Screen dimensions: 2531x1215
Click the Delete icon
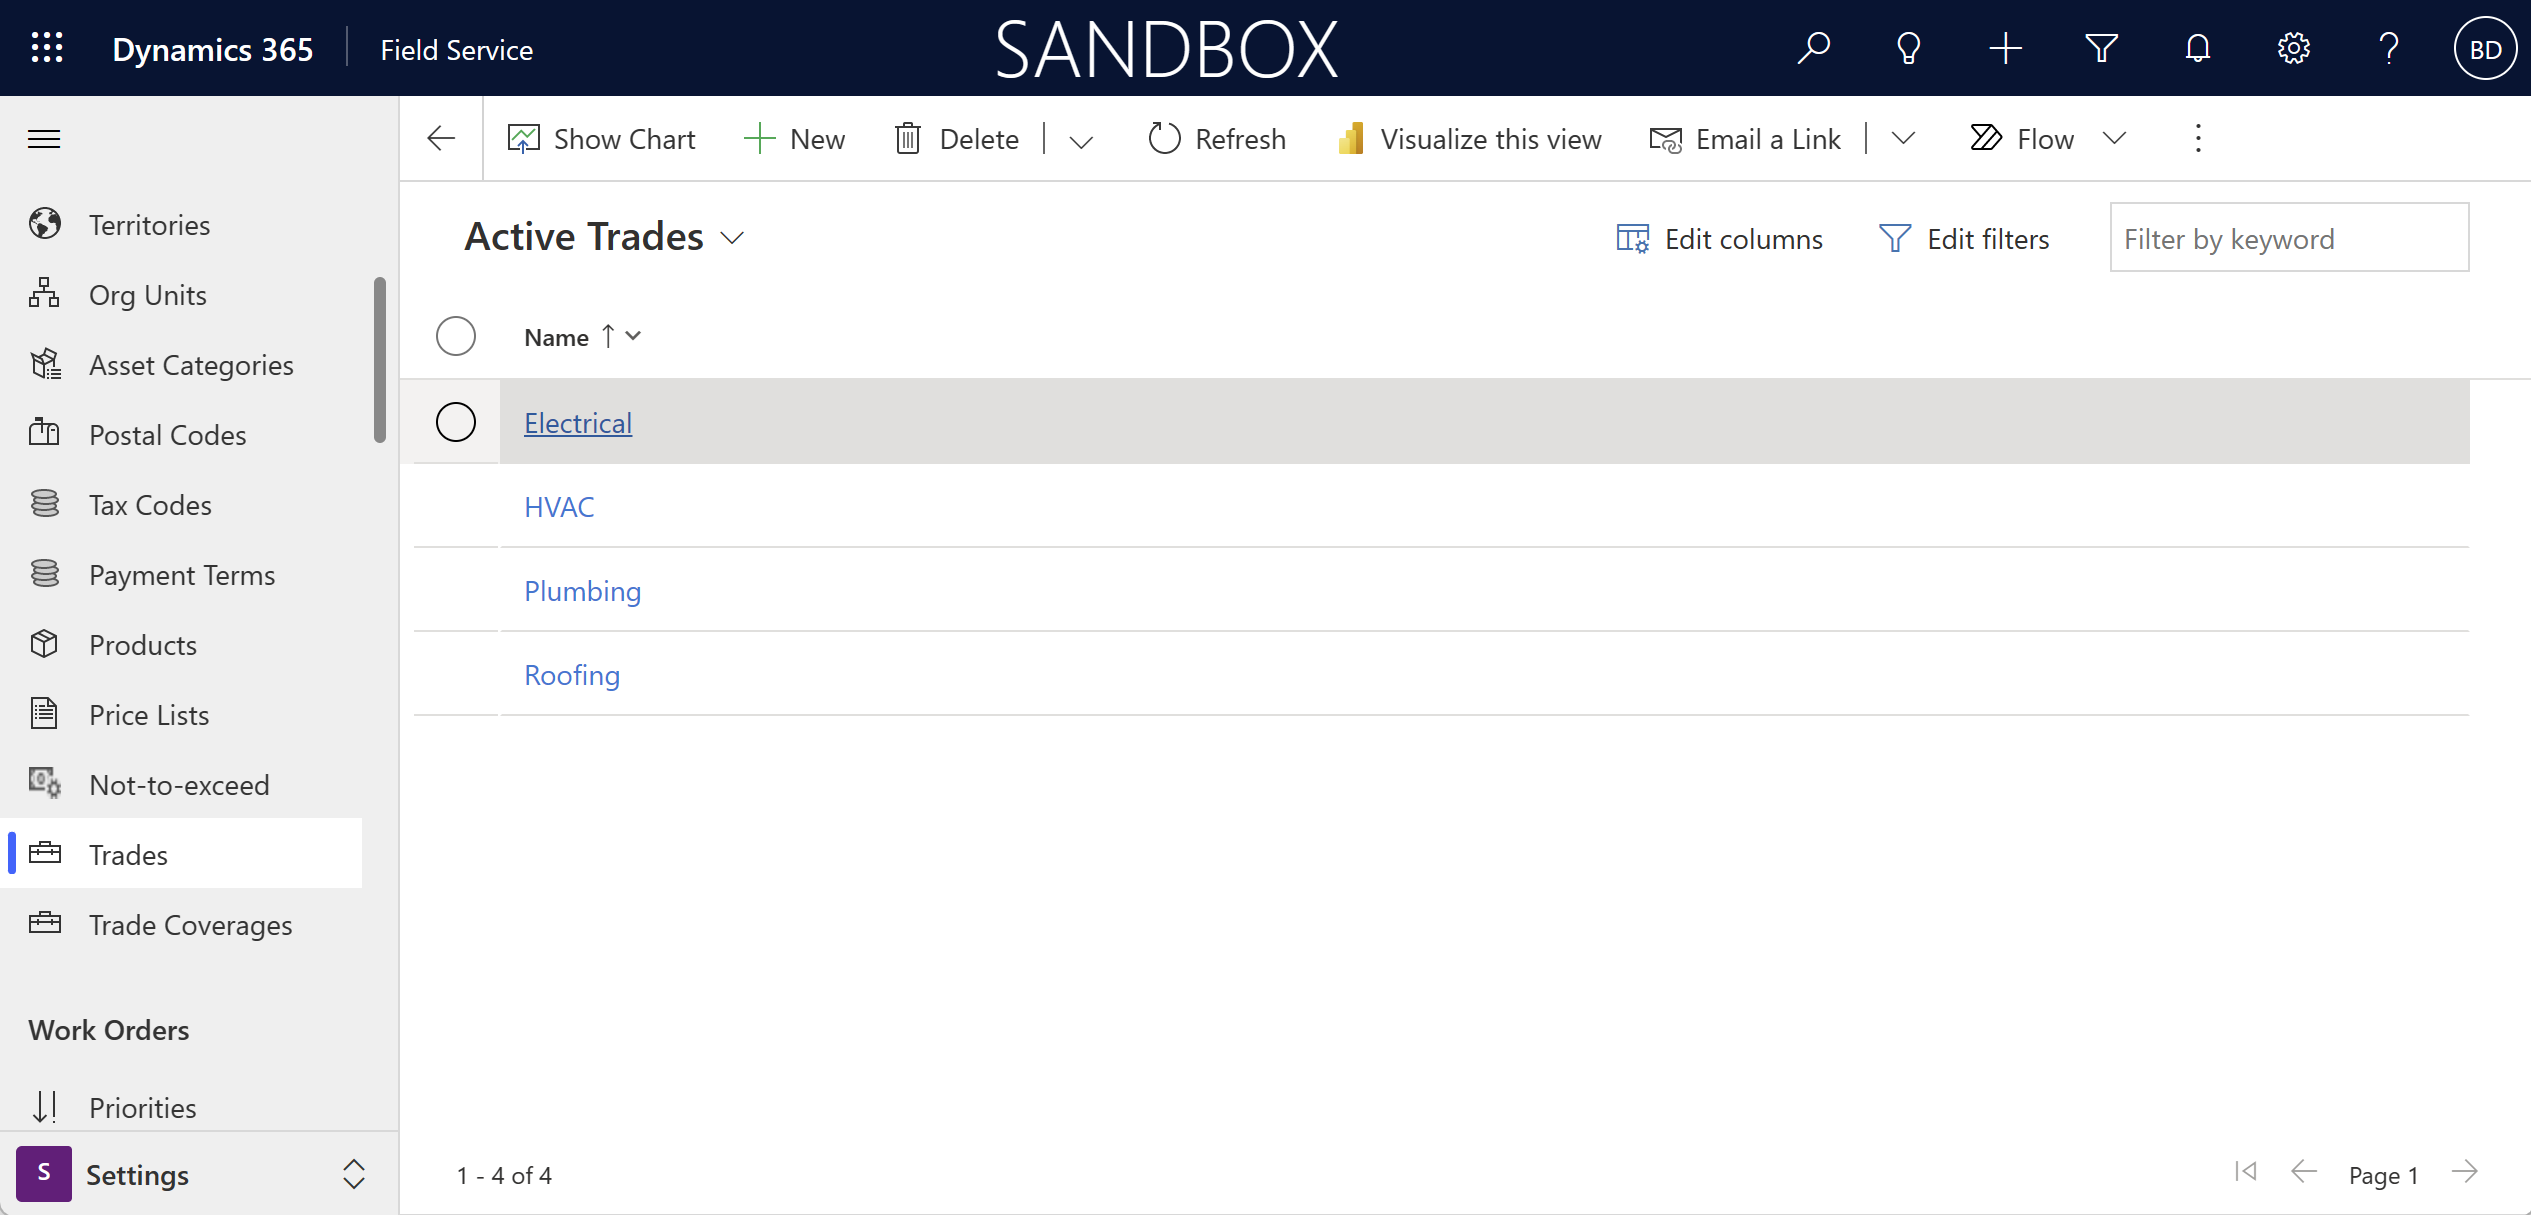click(909, 137)
